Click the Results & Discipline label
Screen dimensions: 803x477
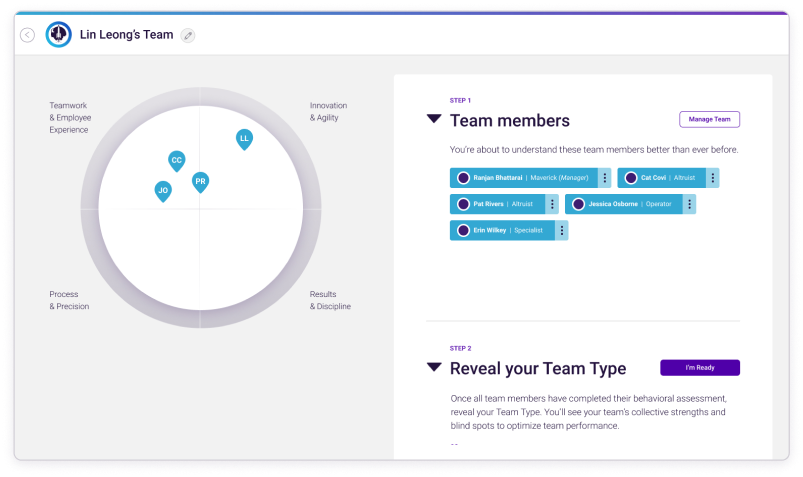click(x=330, y=300)
